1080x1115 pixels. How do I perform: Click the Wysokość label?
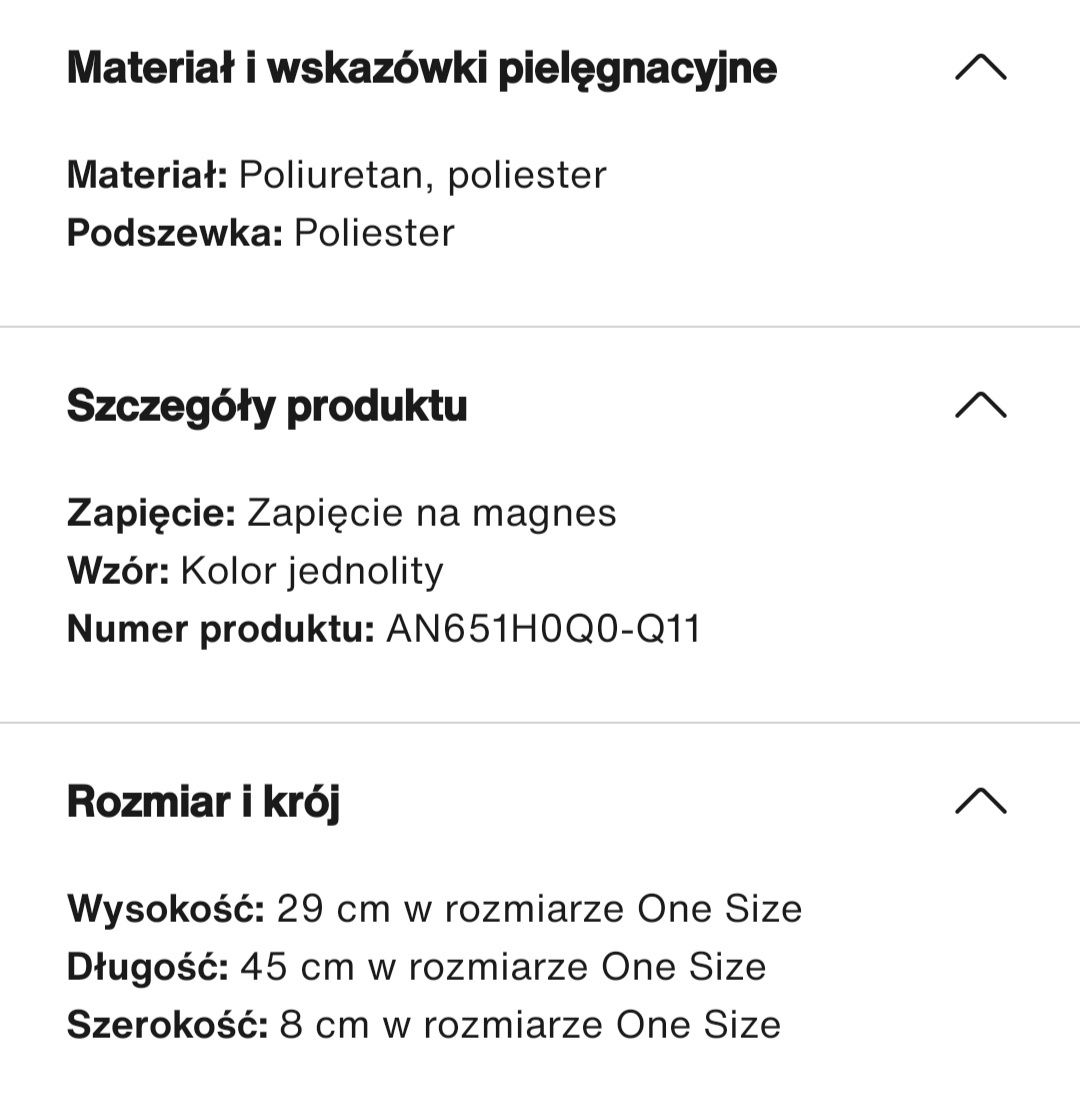(166, 909)
